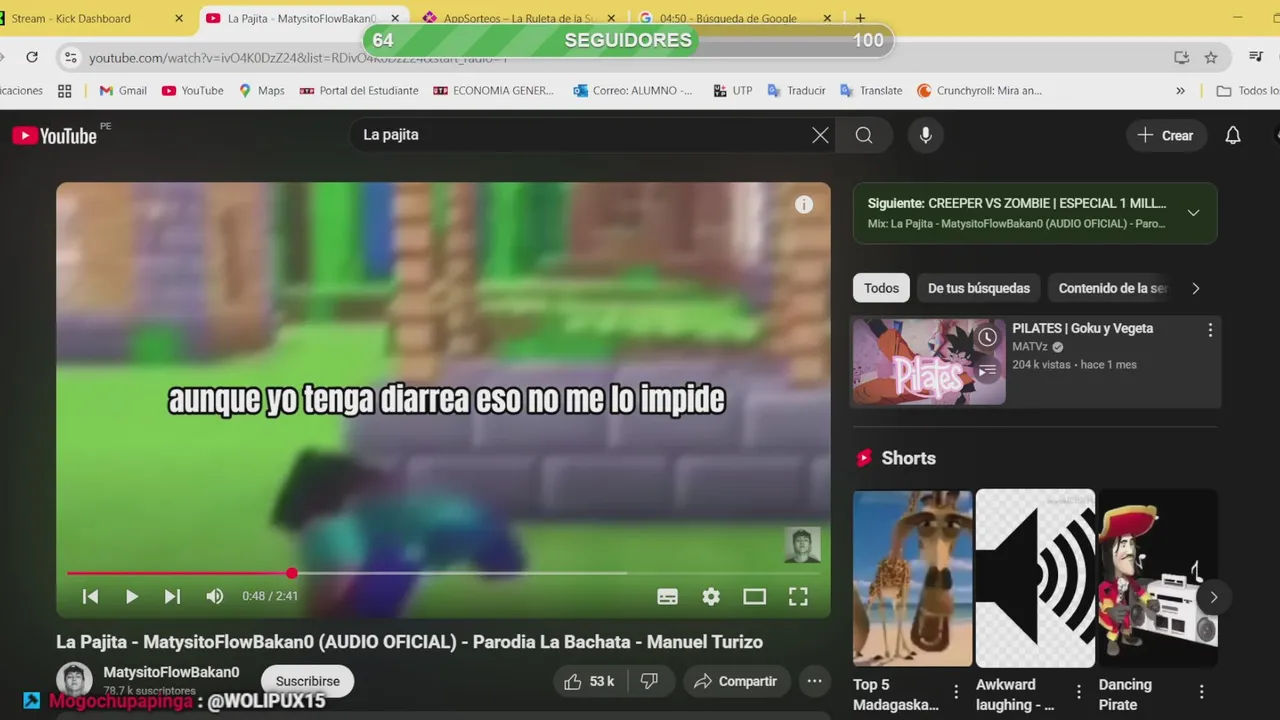Select the Todos filter chip
The image size is (1280, 720).
click(881, 288)
